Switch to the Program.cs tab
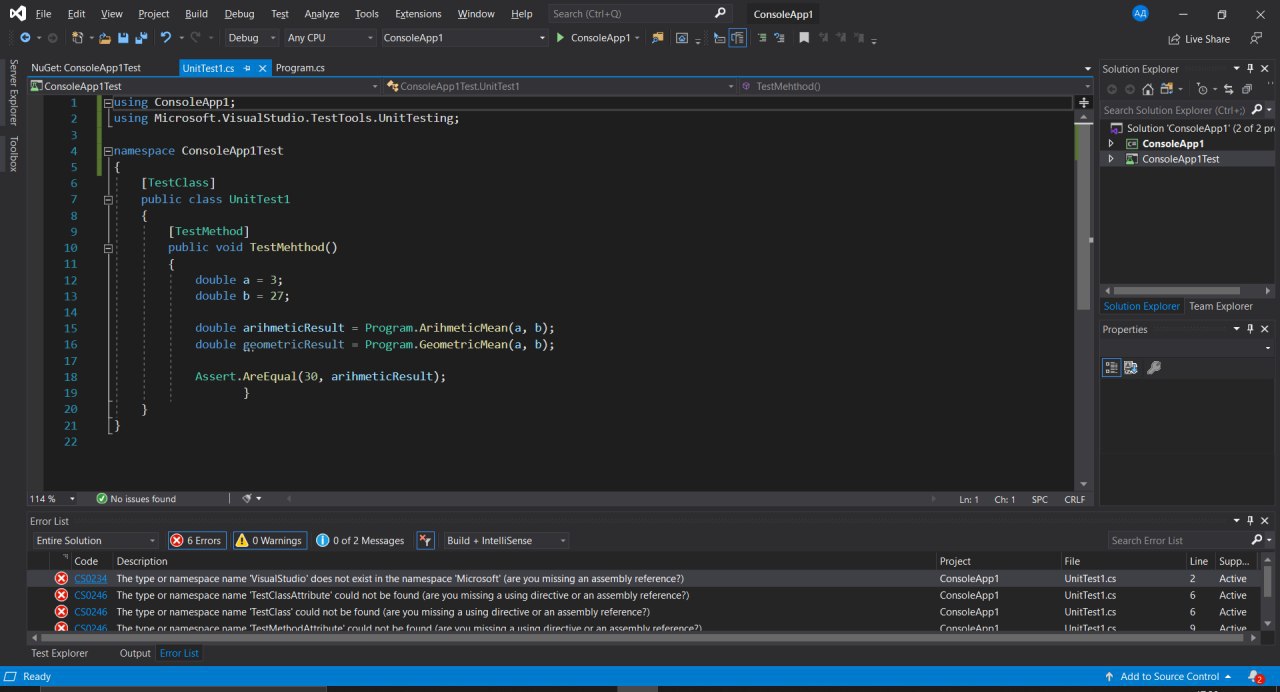Image resolution: width=1280 pixels, height=692 pixels. coord(300,68)
